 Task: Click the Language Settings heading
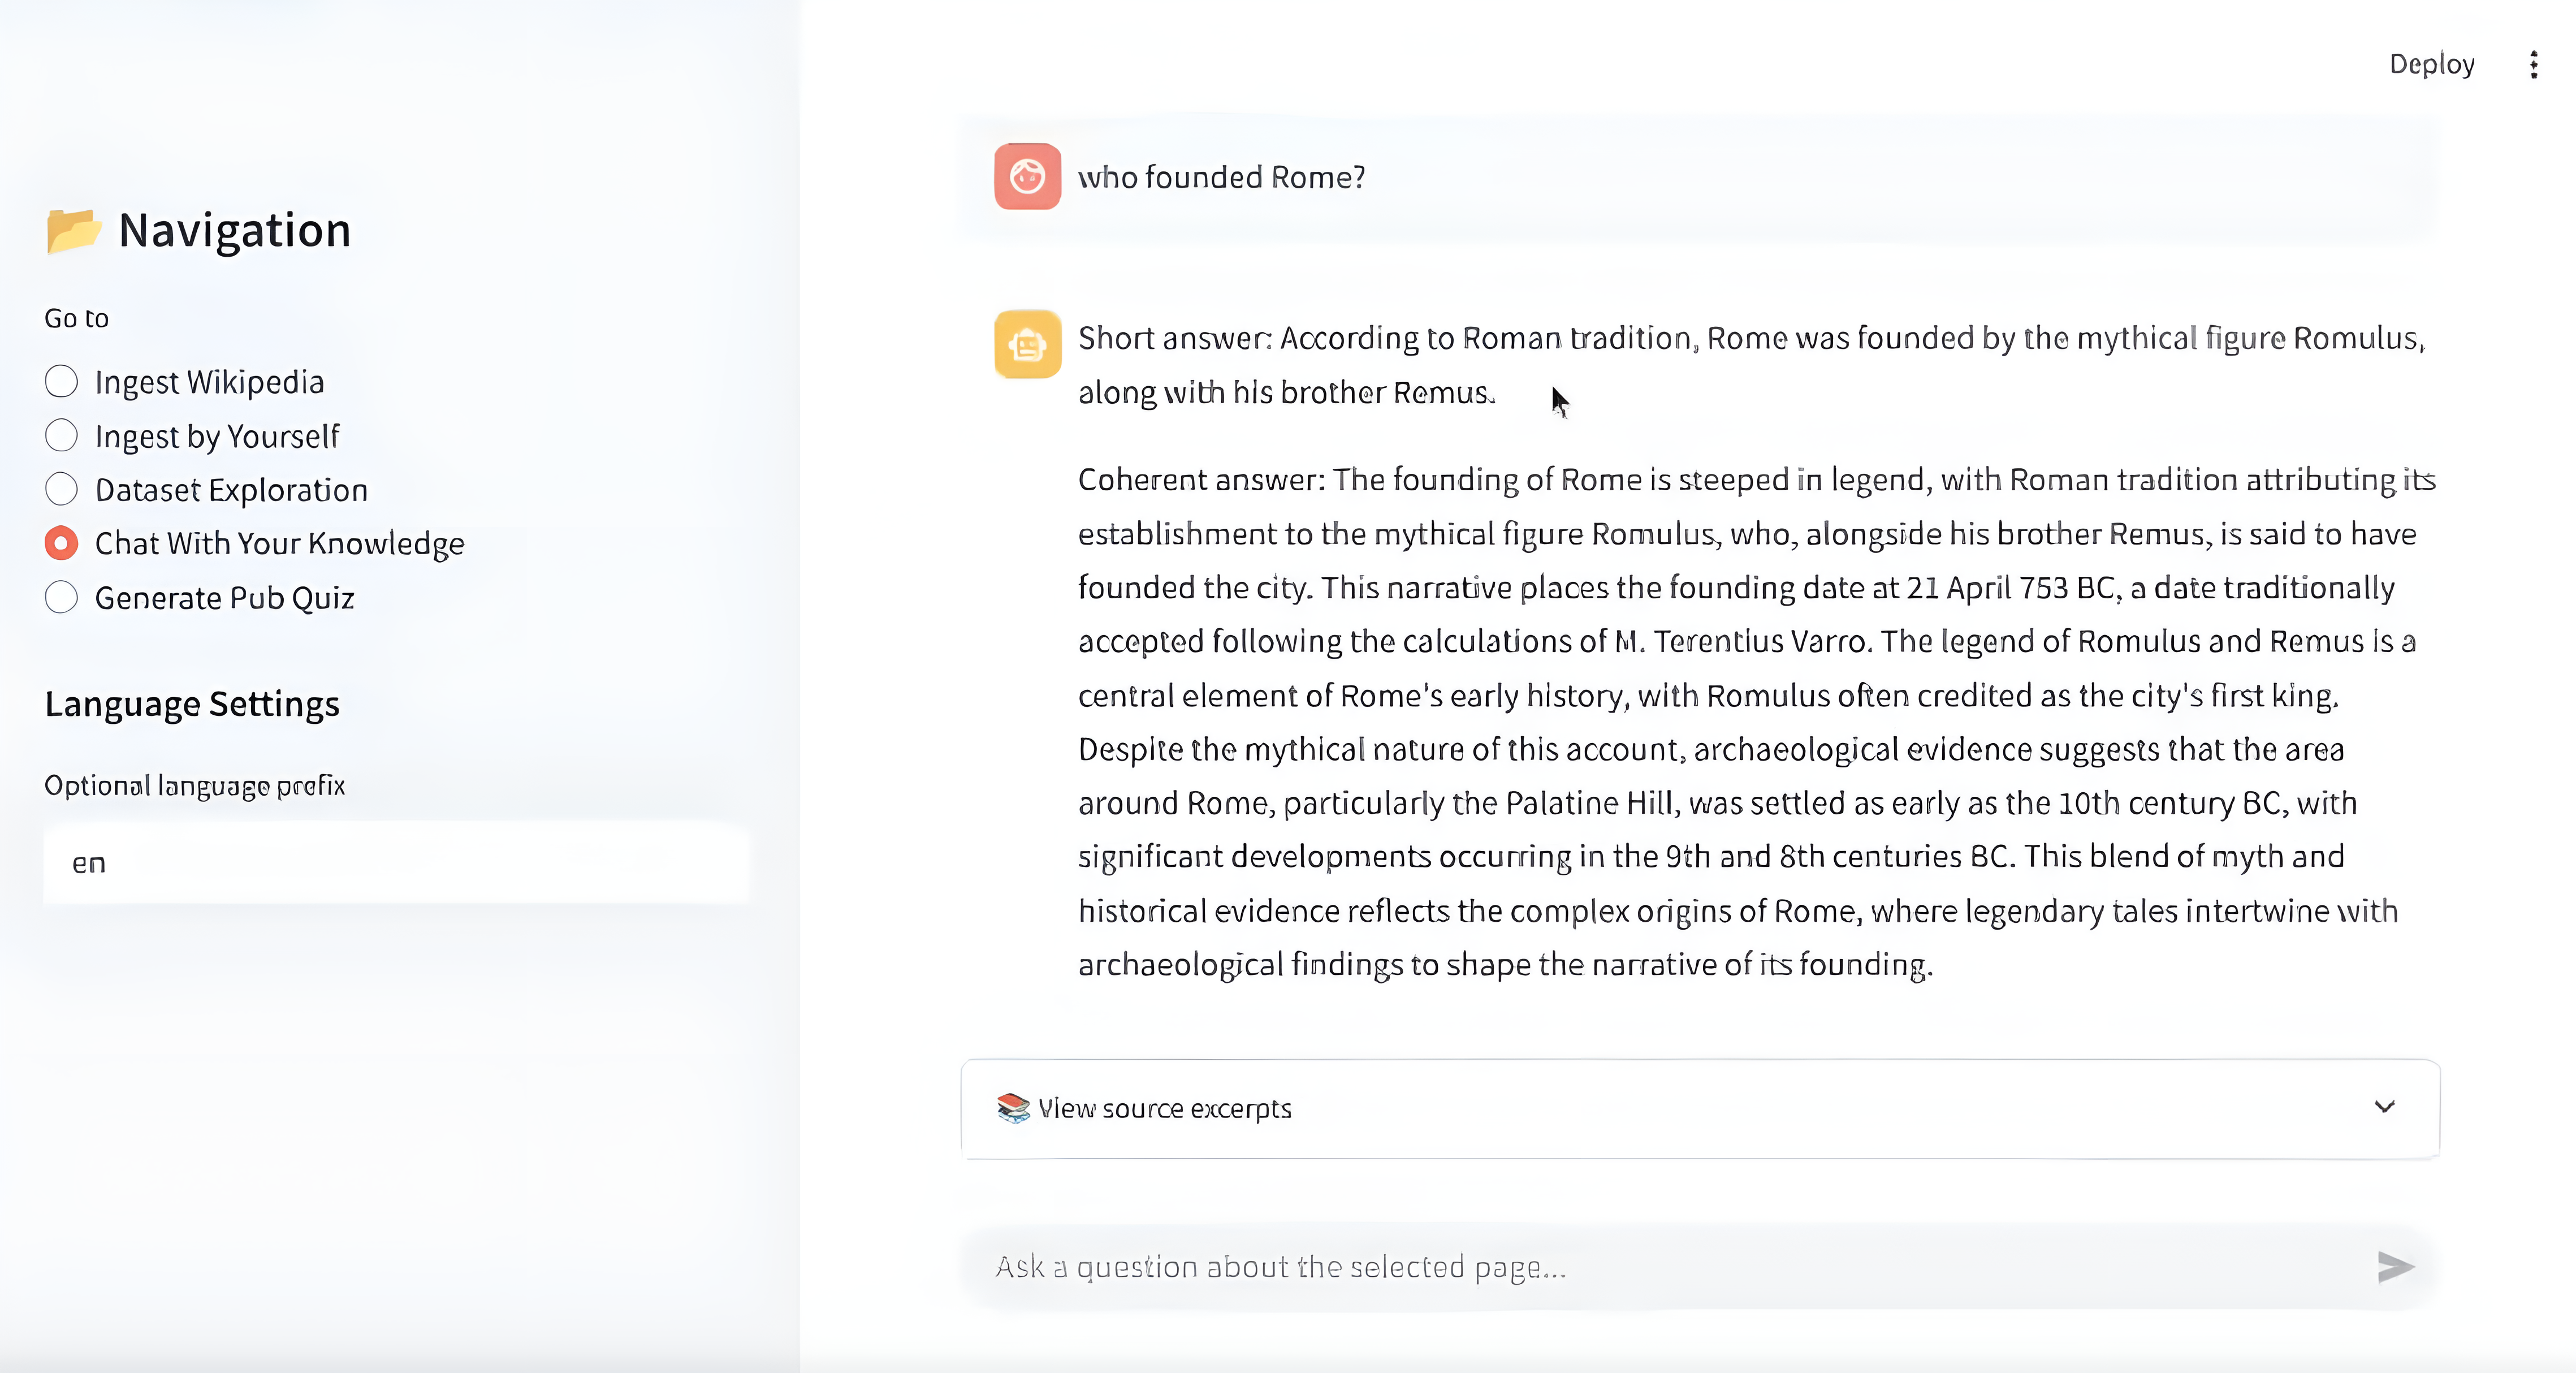click(192, 704)
